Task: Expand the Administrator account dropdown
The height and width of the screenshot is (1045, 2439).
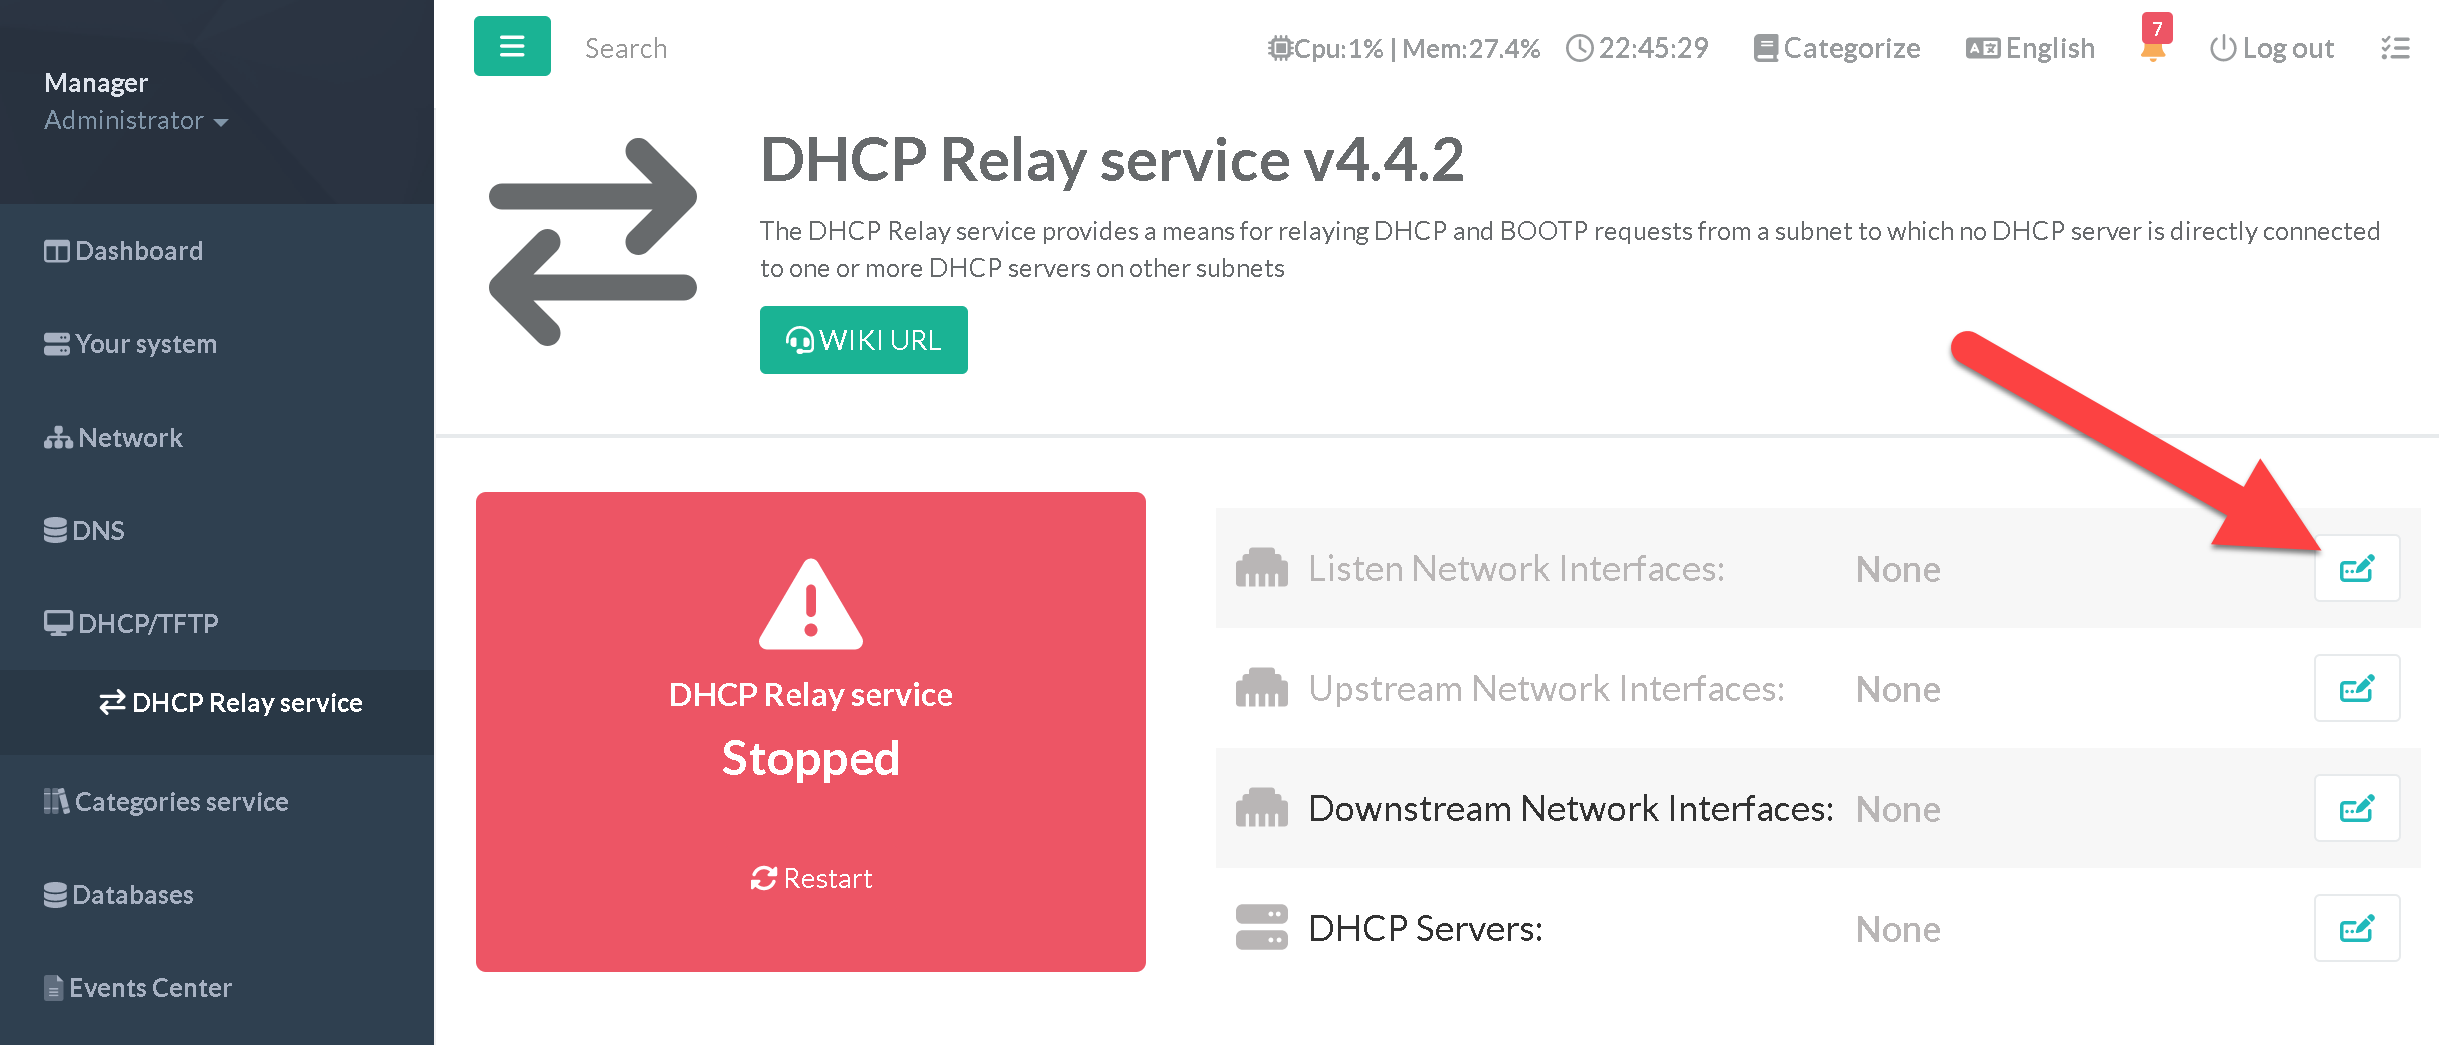Action: (x=136, y=121)
